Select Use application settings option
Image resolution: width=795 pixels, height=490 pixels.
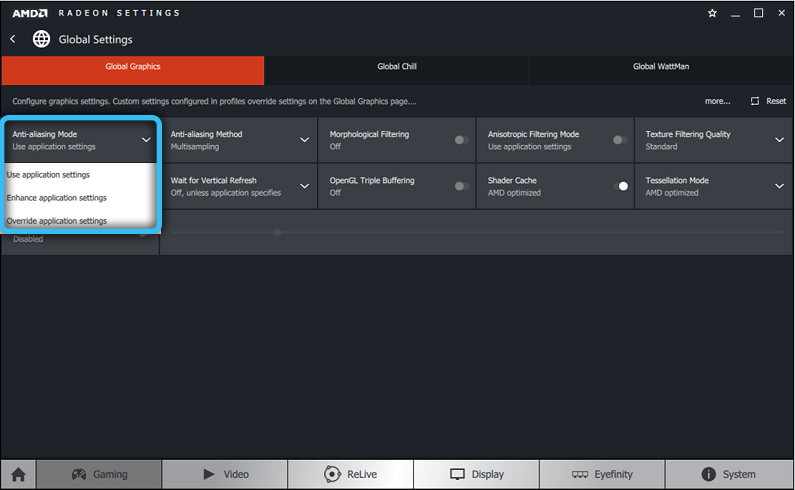[80, 174]
